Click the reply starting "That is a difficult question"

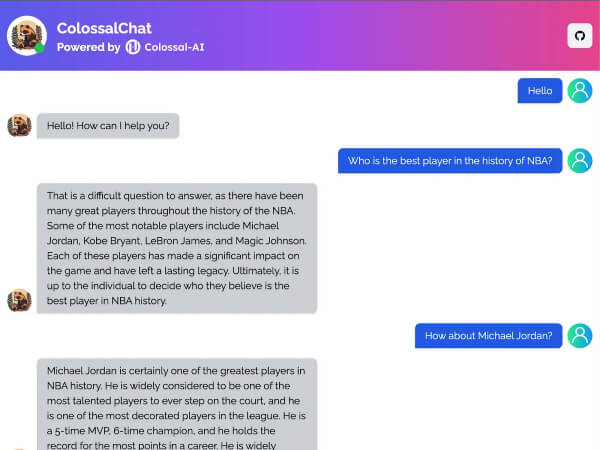click(x=176, y=248)
